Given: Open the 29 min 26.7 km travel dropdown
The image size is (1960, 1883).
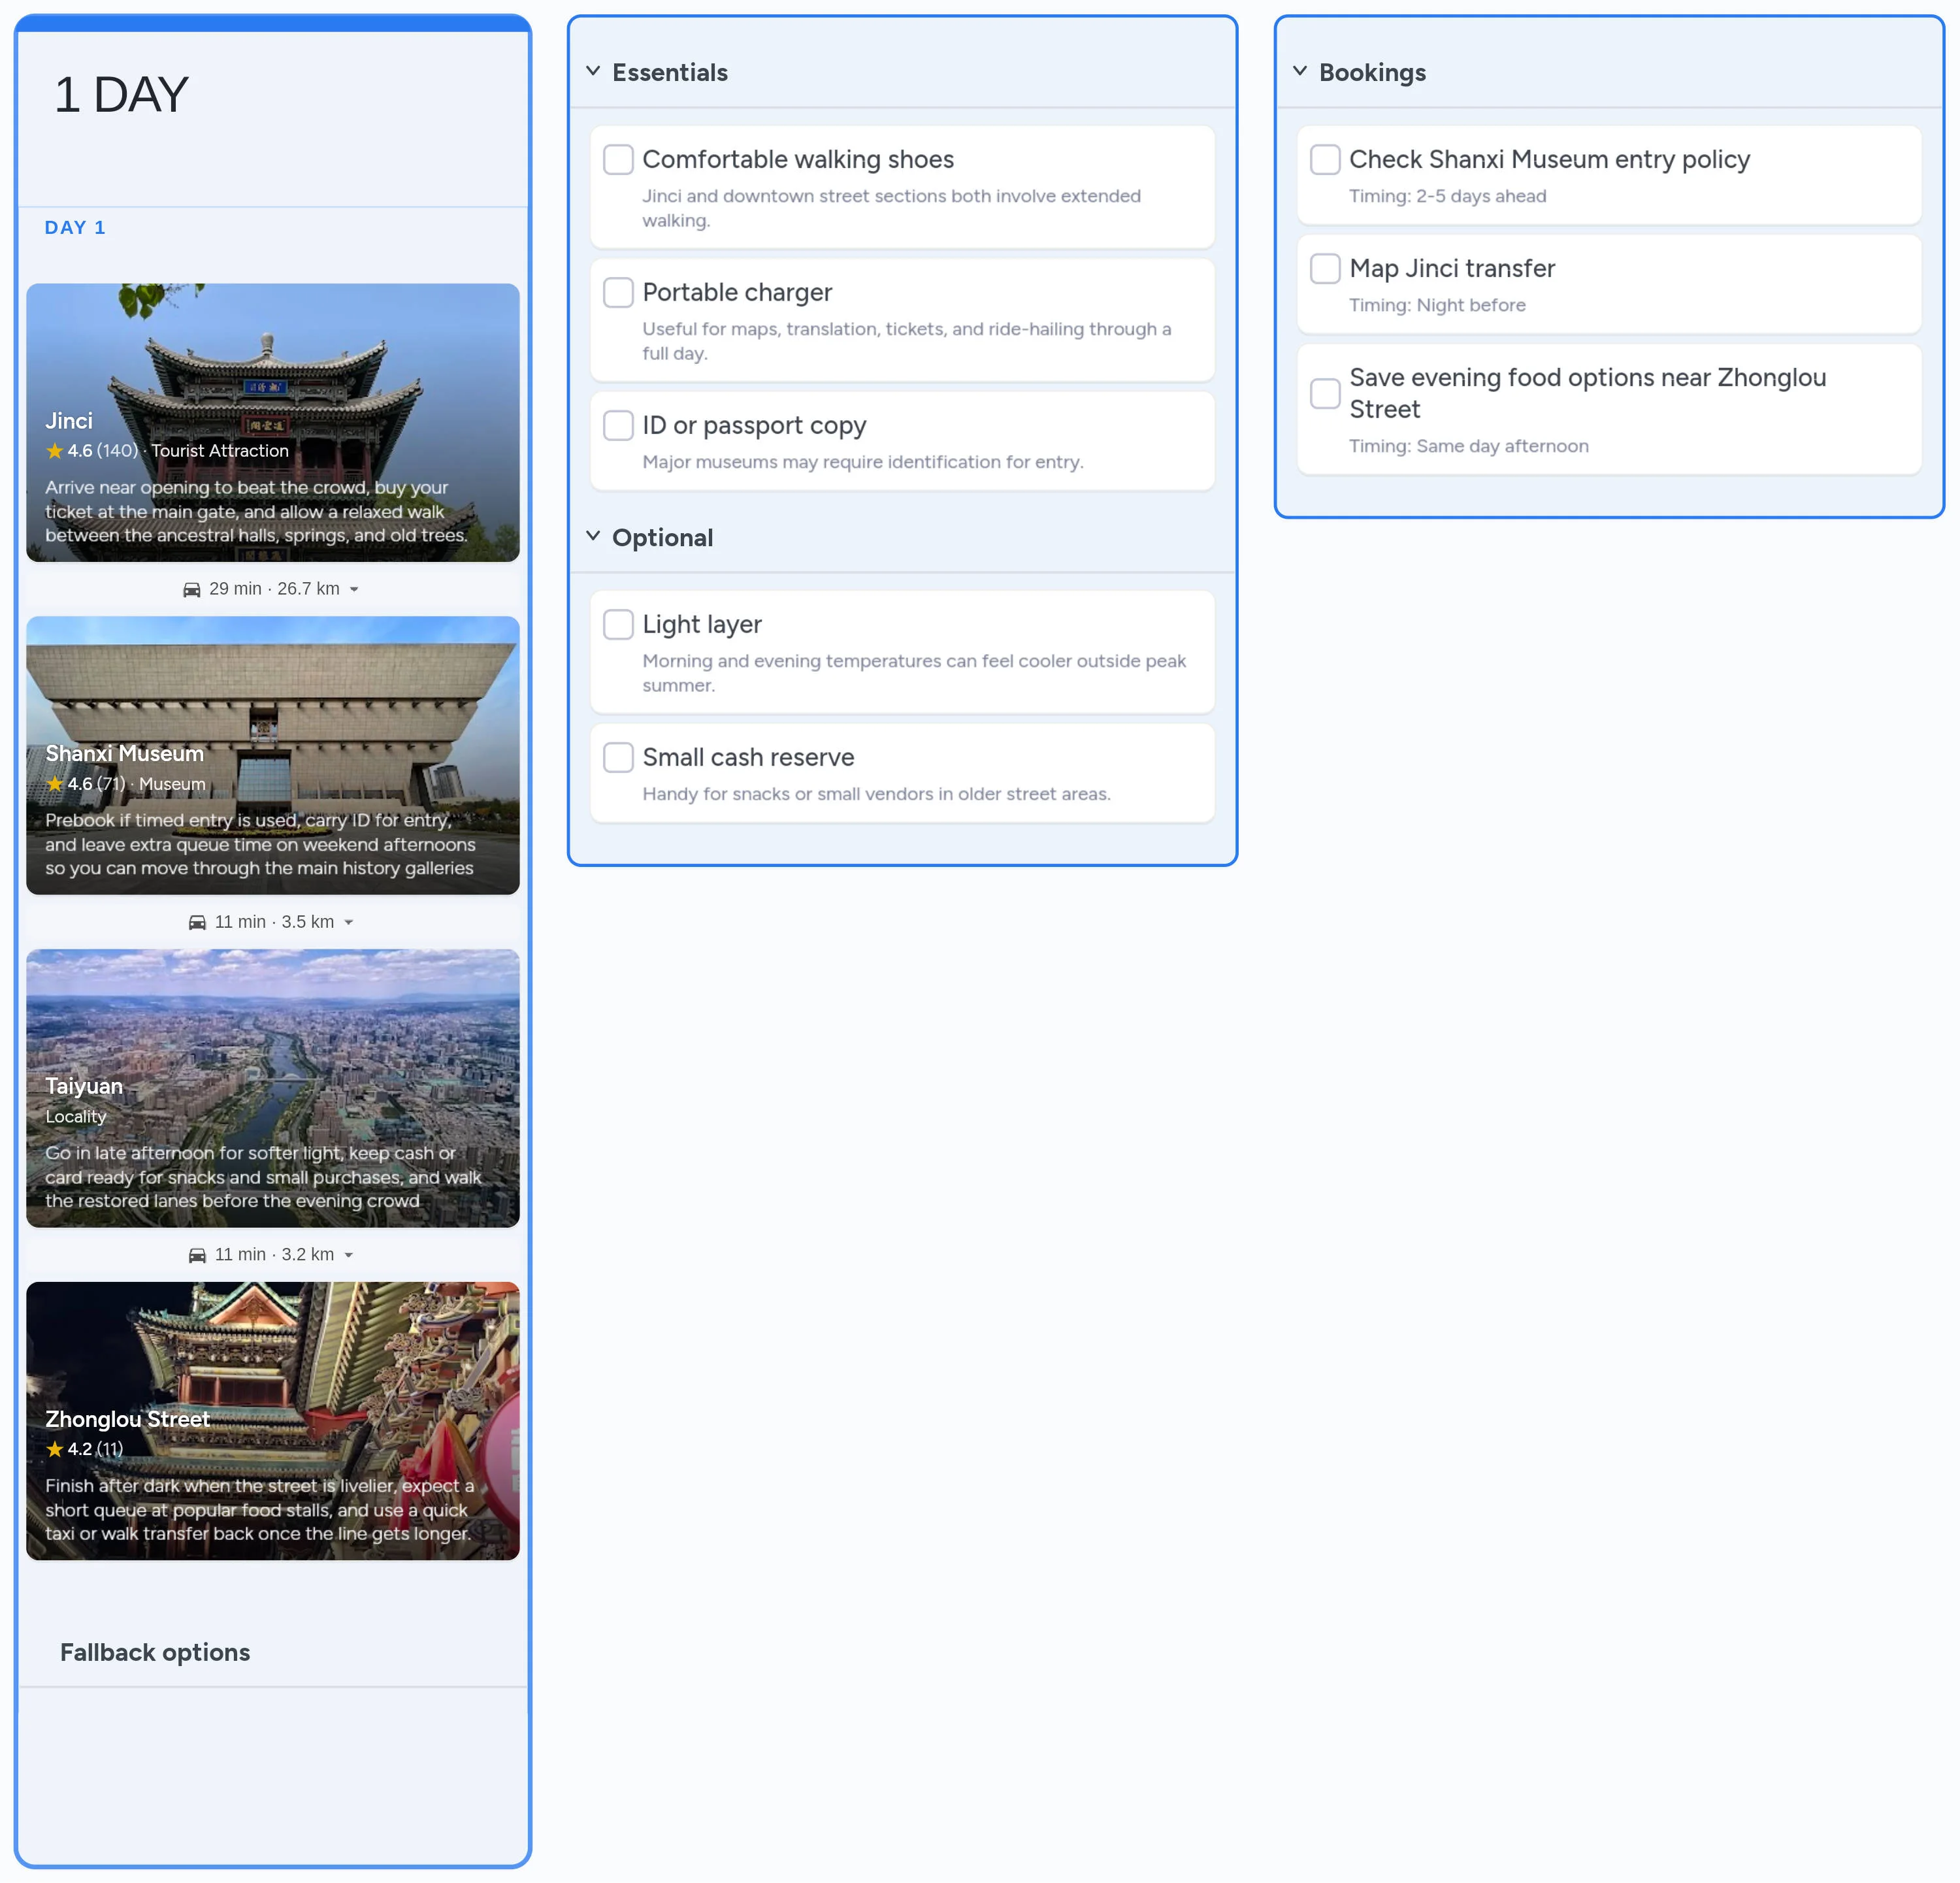Looking at the screenshot, I should click(355, 589).
